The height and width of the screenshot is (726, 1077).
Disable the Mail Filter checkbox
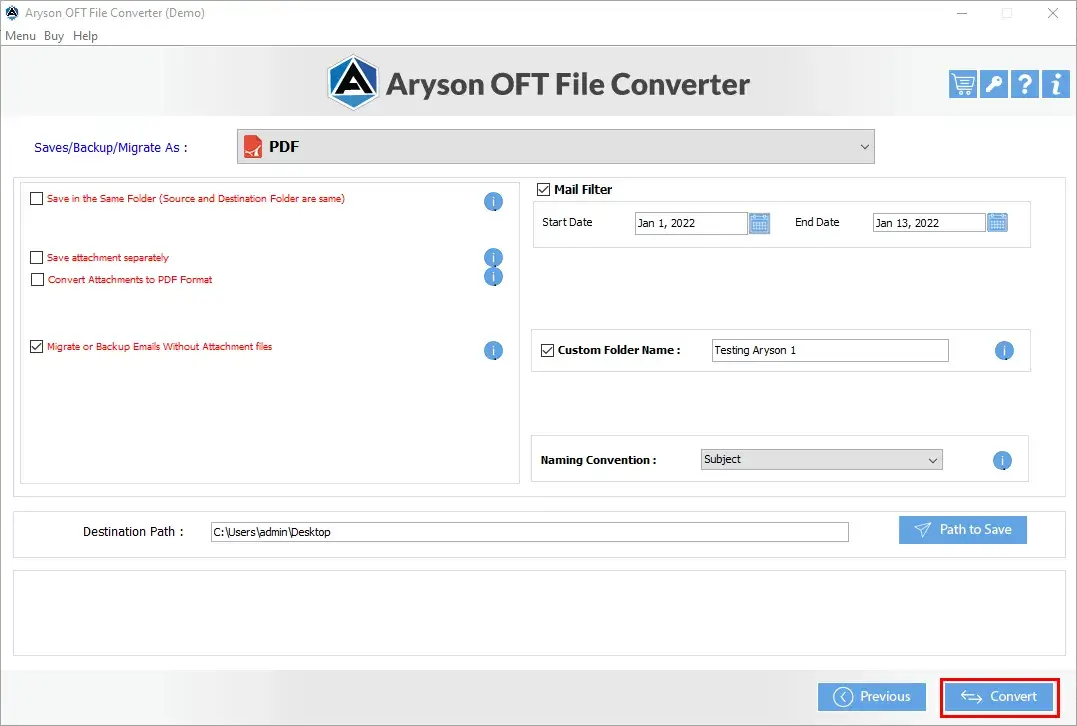(543, 190)
